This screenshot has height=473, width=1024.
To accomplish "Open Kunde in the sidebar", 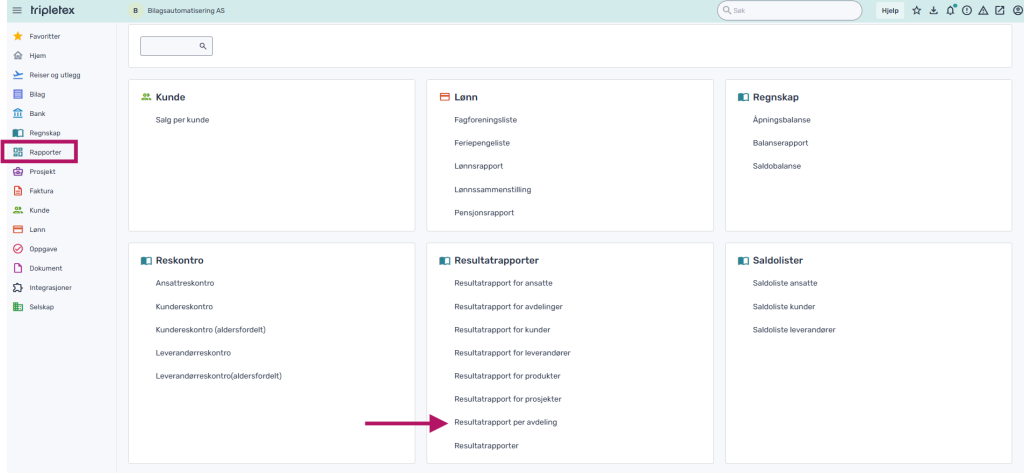I will tap(39, 210).
